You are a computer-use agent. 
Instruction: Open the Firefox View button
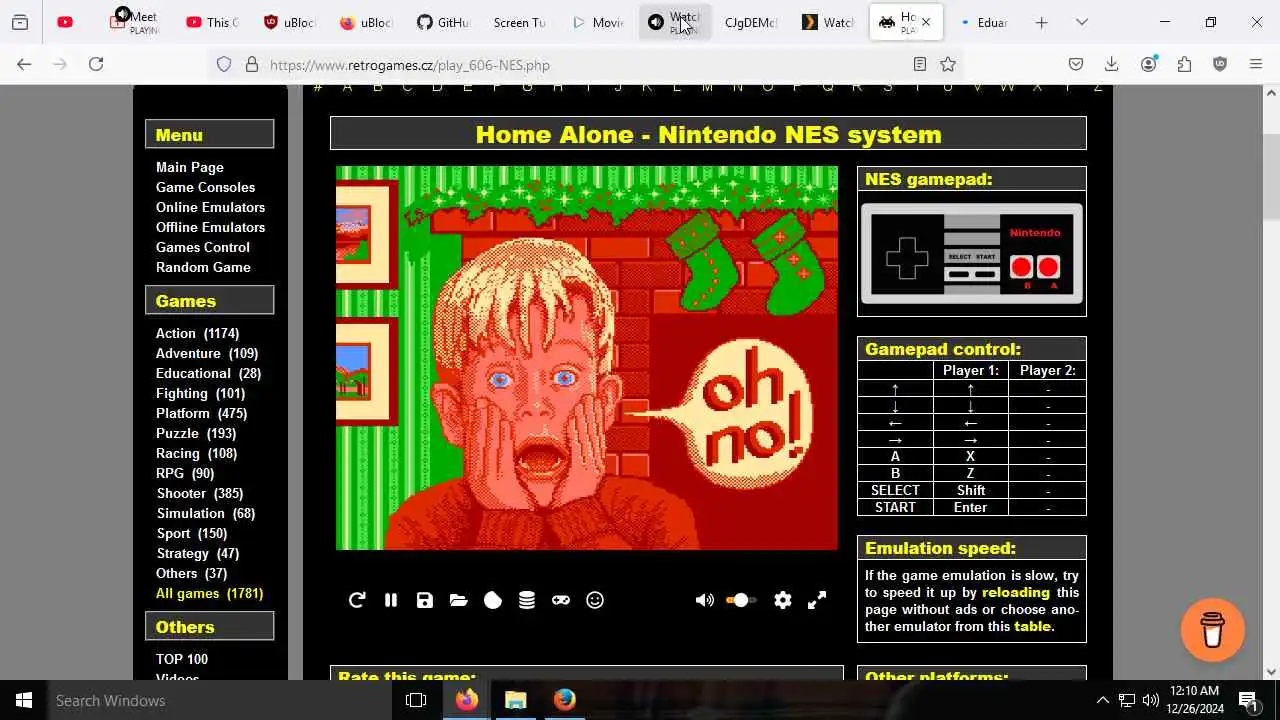20,22
